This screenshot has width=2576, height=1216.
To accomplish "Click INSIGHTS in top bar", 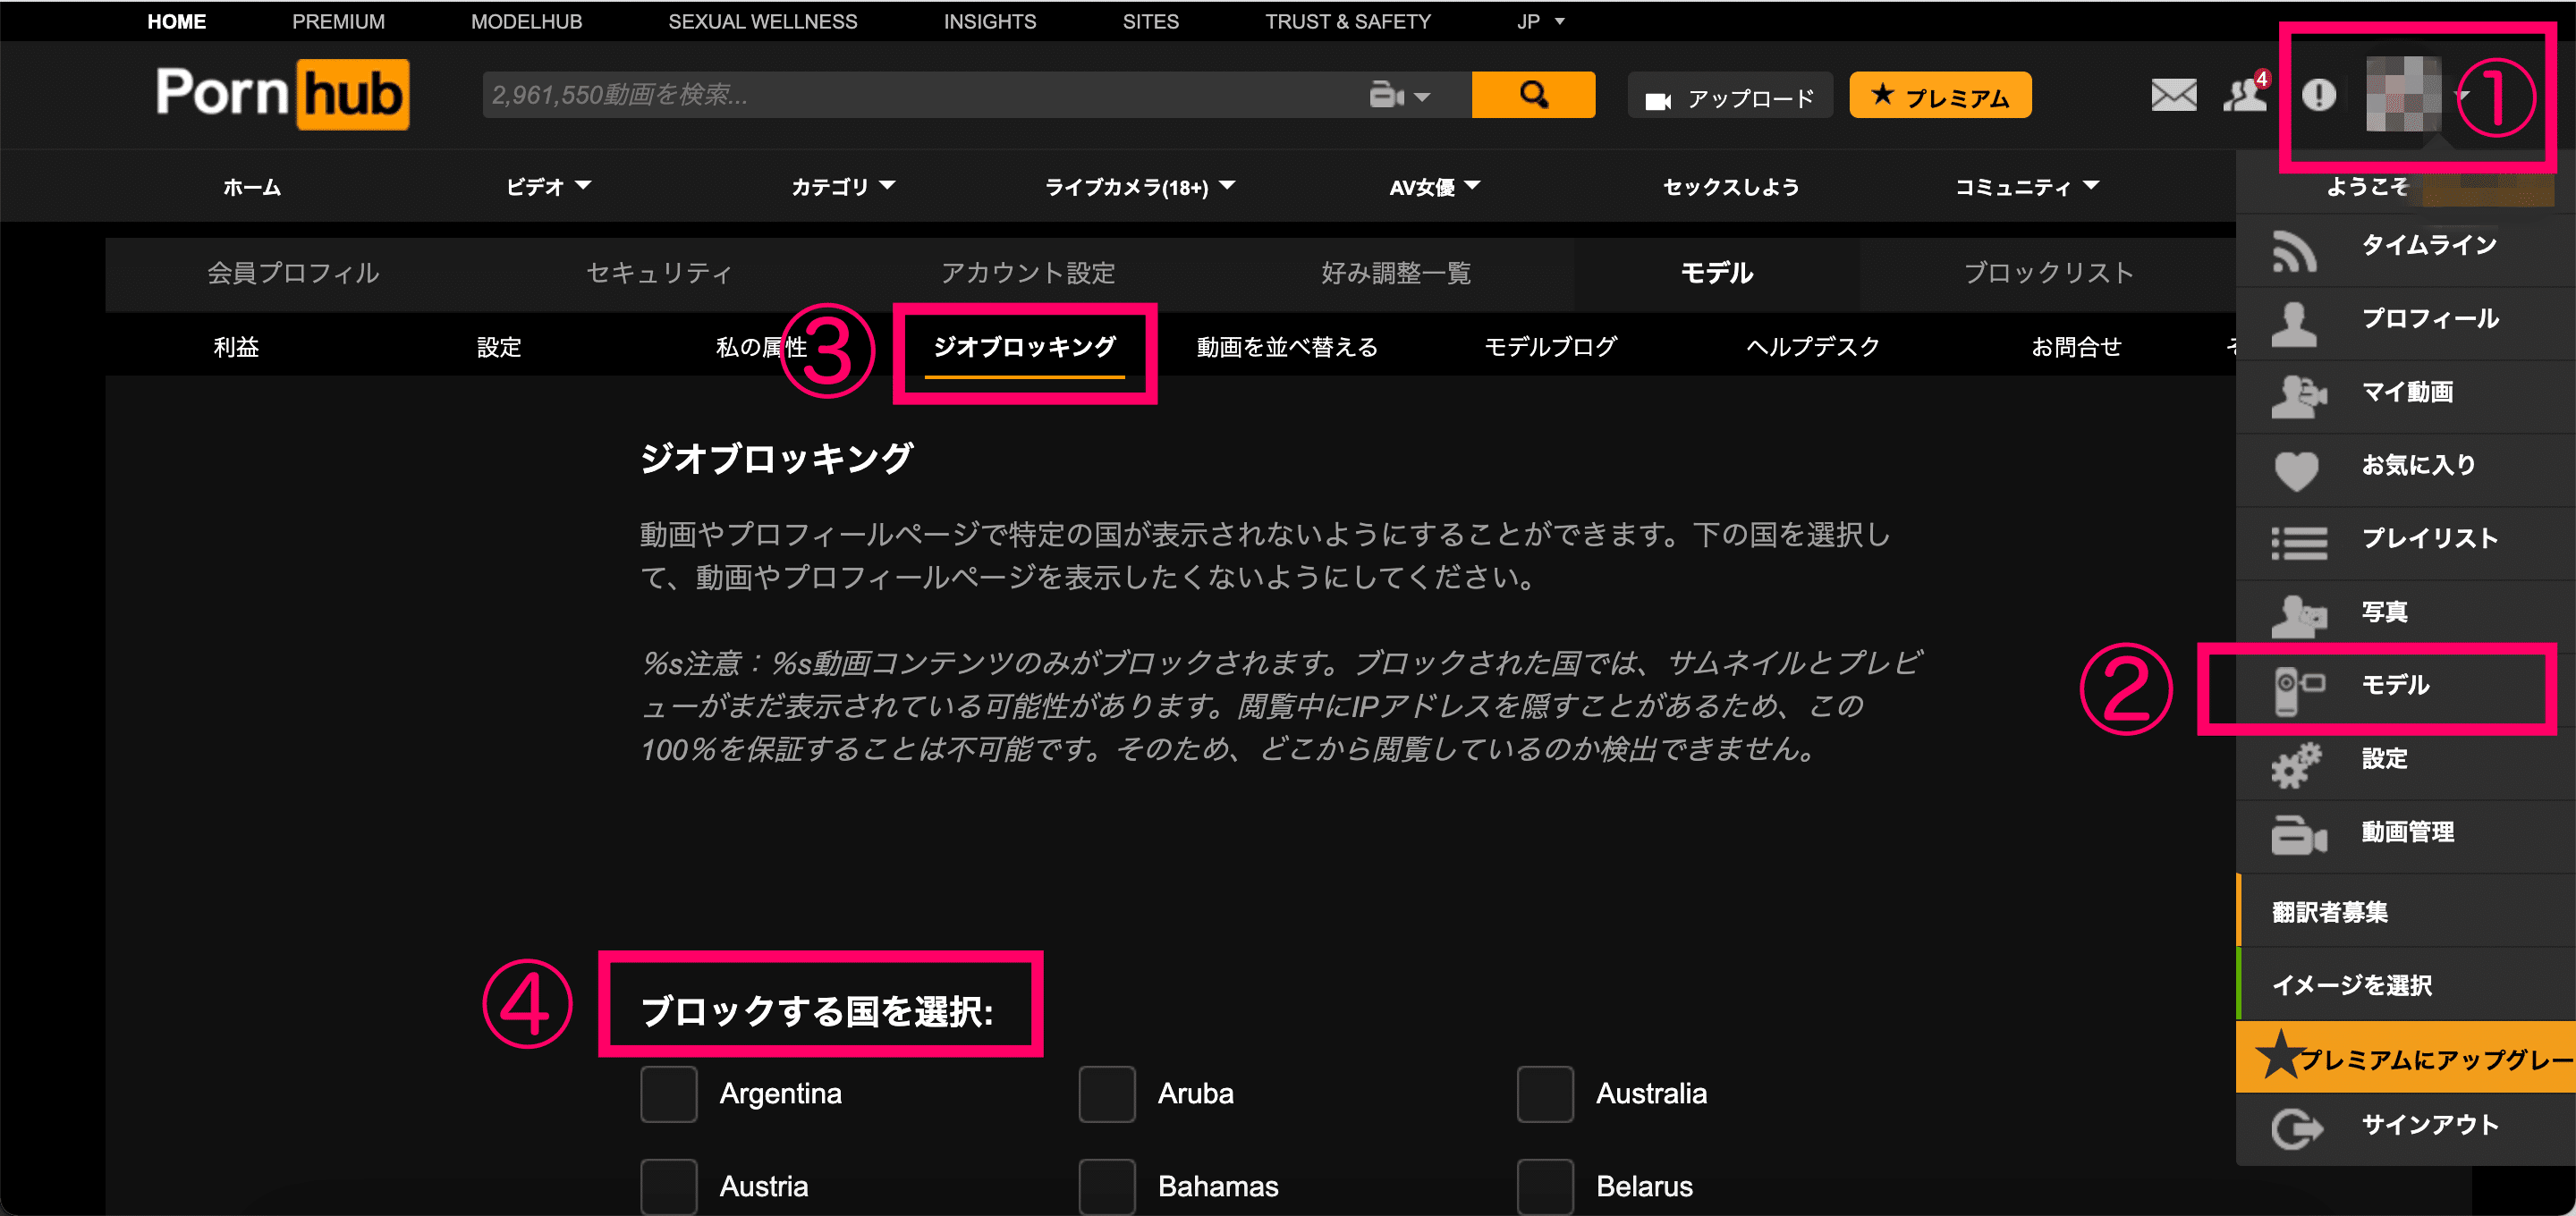I will (990, 21).
